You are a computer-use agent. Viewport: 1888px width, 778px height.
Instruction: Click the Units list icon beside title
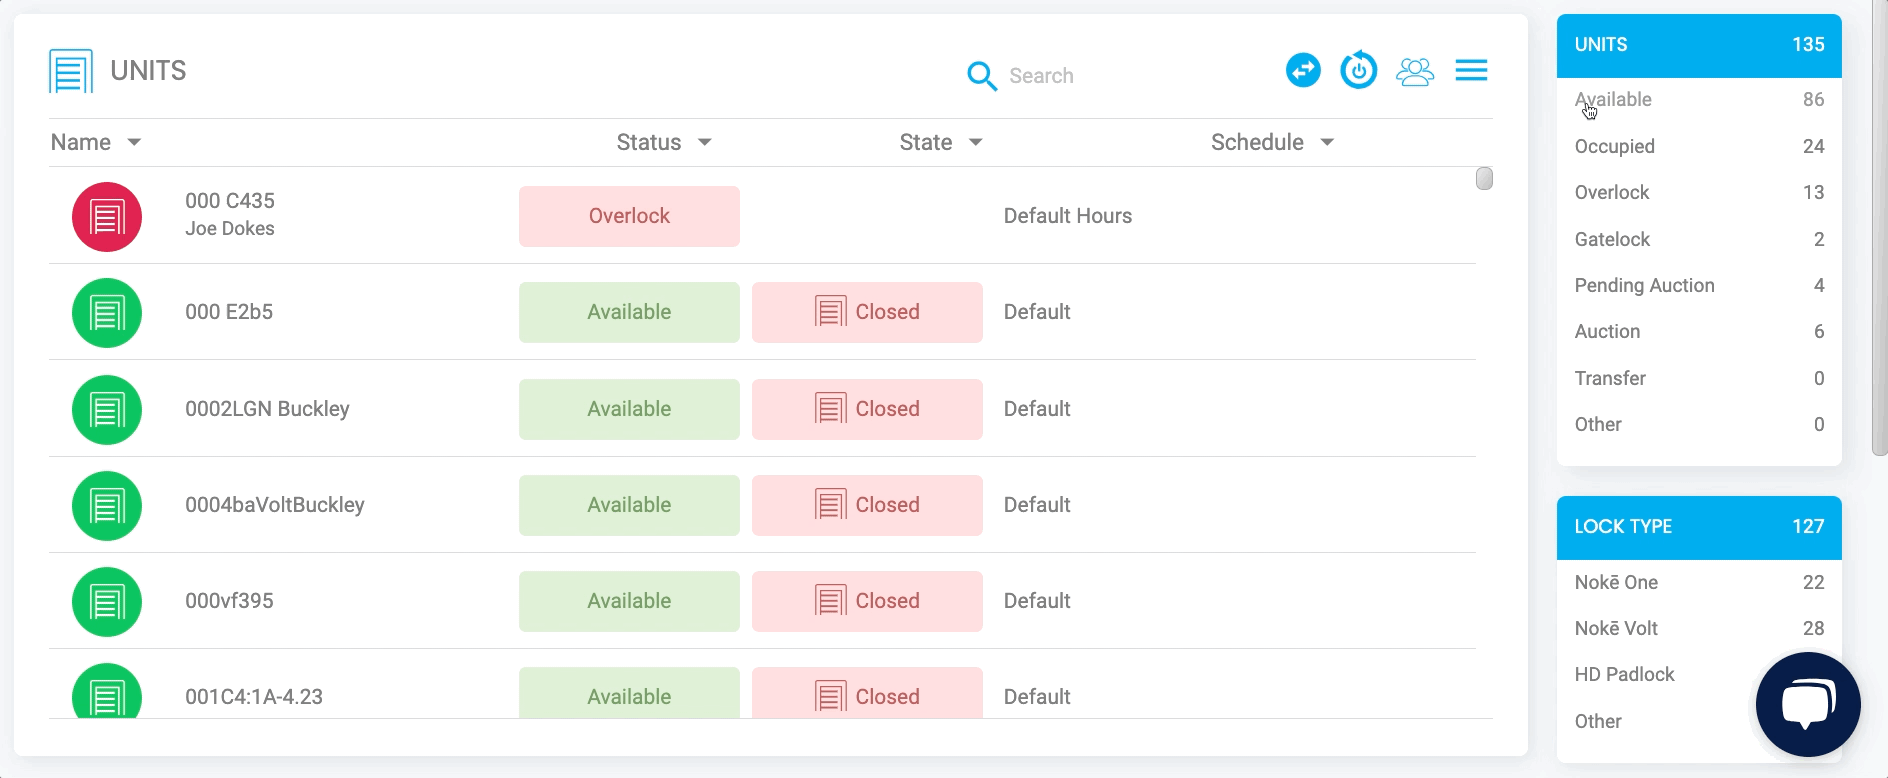tap(71, 71)
